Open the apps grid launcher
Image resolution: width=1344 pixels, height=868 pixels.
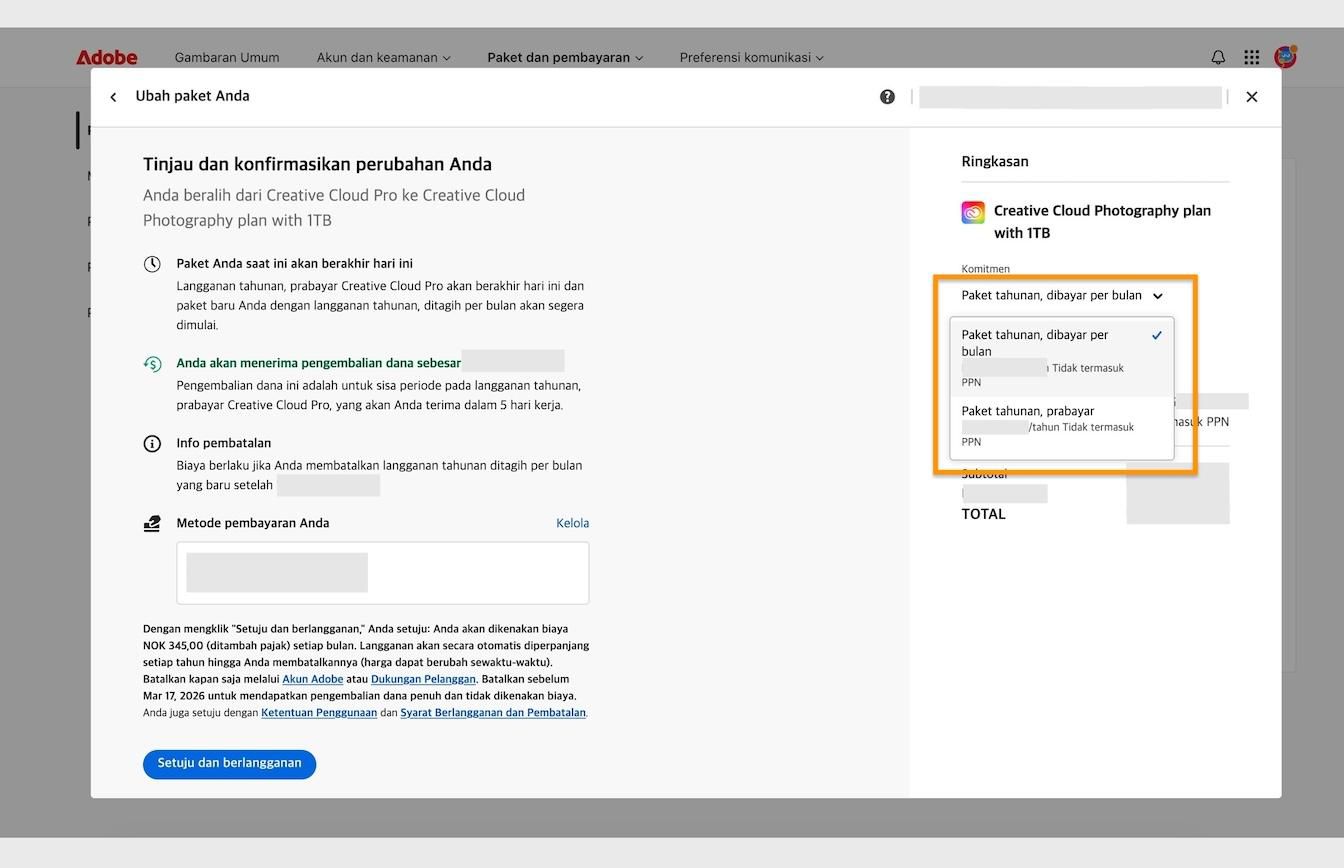tap(1251, 57)
